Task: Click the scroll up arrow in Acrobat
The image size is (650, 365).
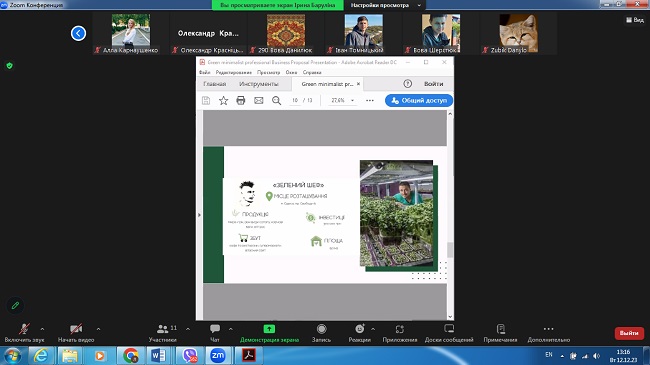Action: (x=450, y=113)
